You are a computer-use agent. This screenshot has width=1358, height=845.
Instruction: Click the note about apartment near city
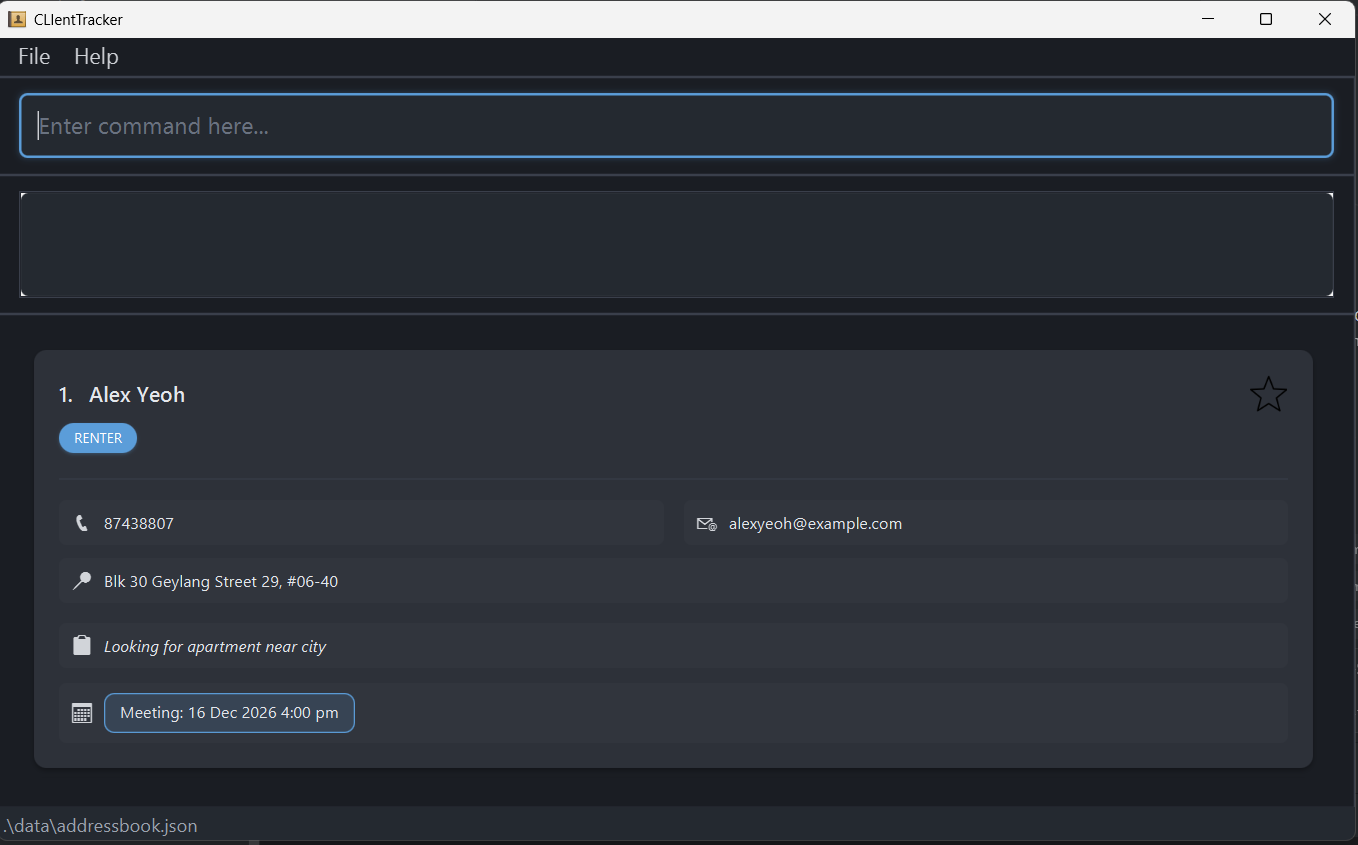click(215, 647)
